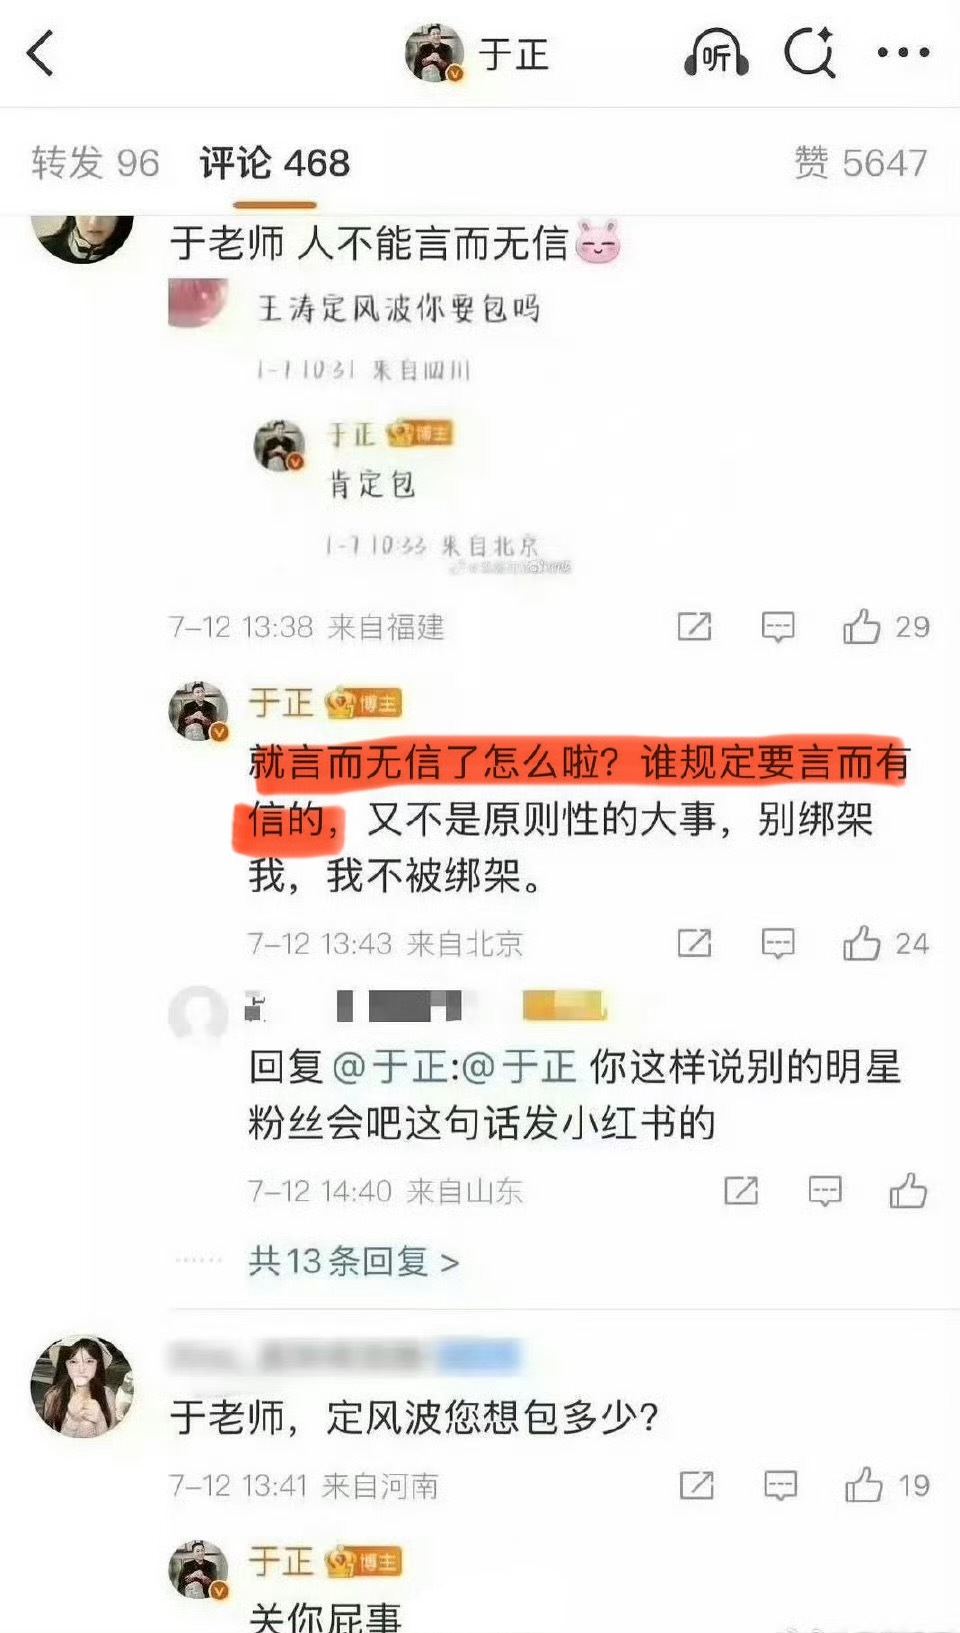Repost the 7-12 13:38 福建 comment
Viewport: 960px width, 1633px height.
click(x=694, y=627)
